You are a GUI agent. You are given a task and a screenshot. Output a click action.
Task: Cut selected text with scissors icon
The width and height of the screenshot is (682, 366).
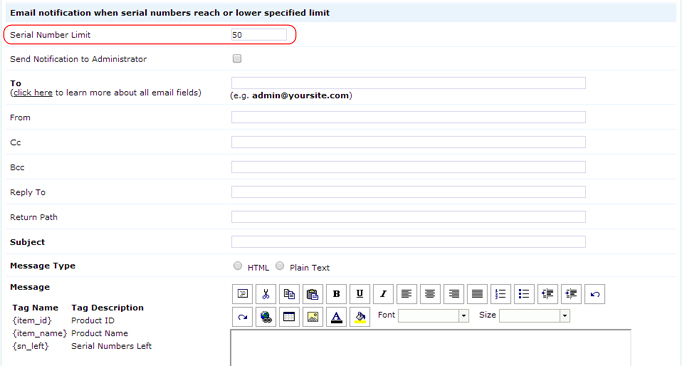tap(266, 294)
